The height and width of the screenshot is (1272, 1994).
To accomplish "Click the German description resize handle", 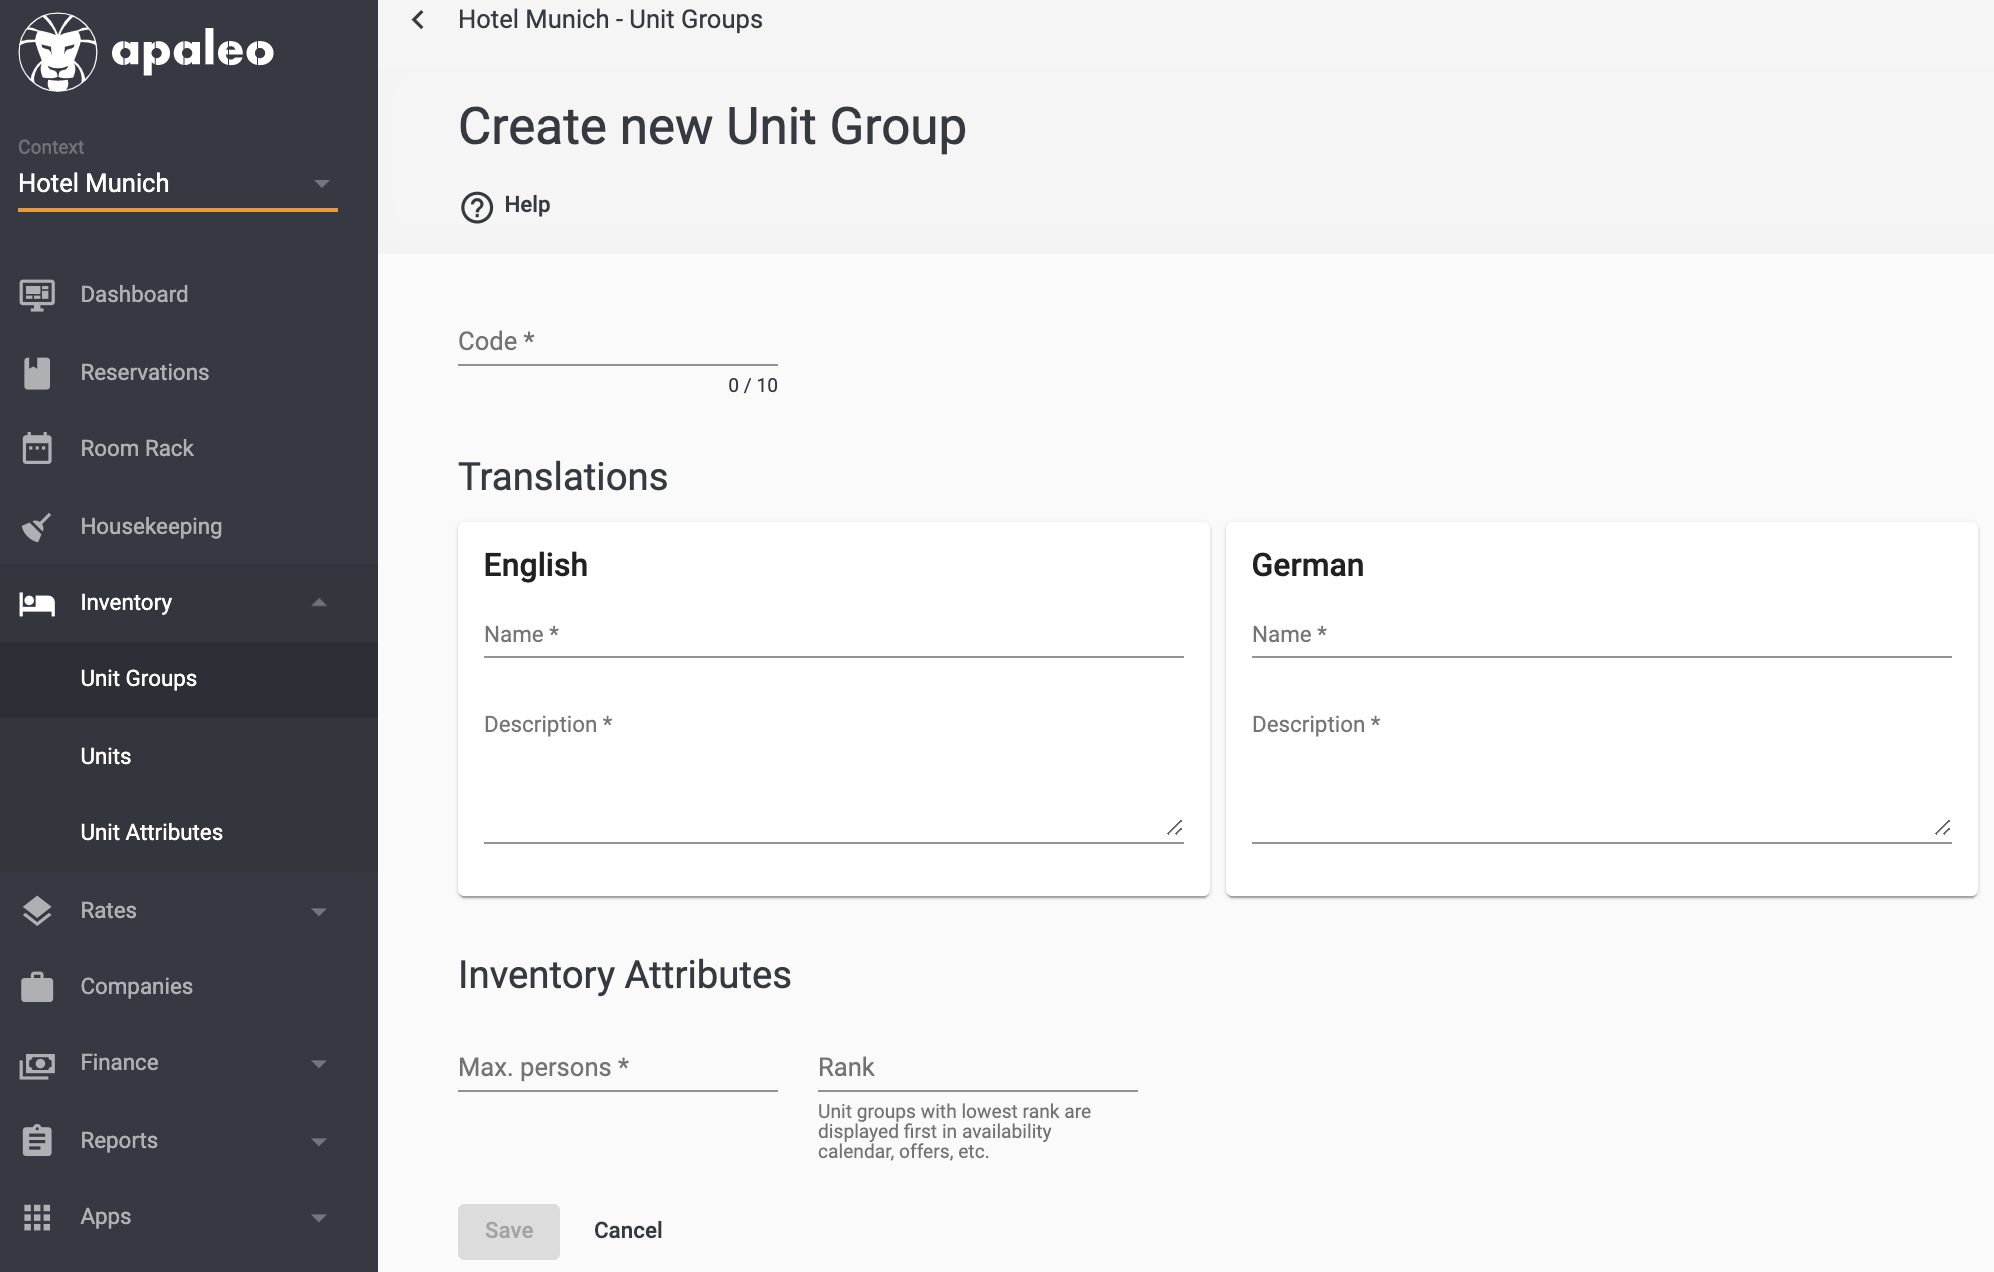I will [1943, 827].
